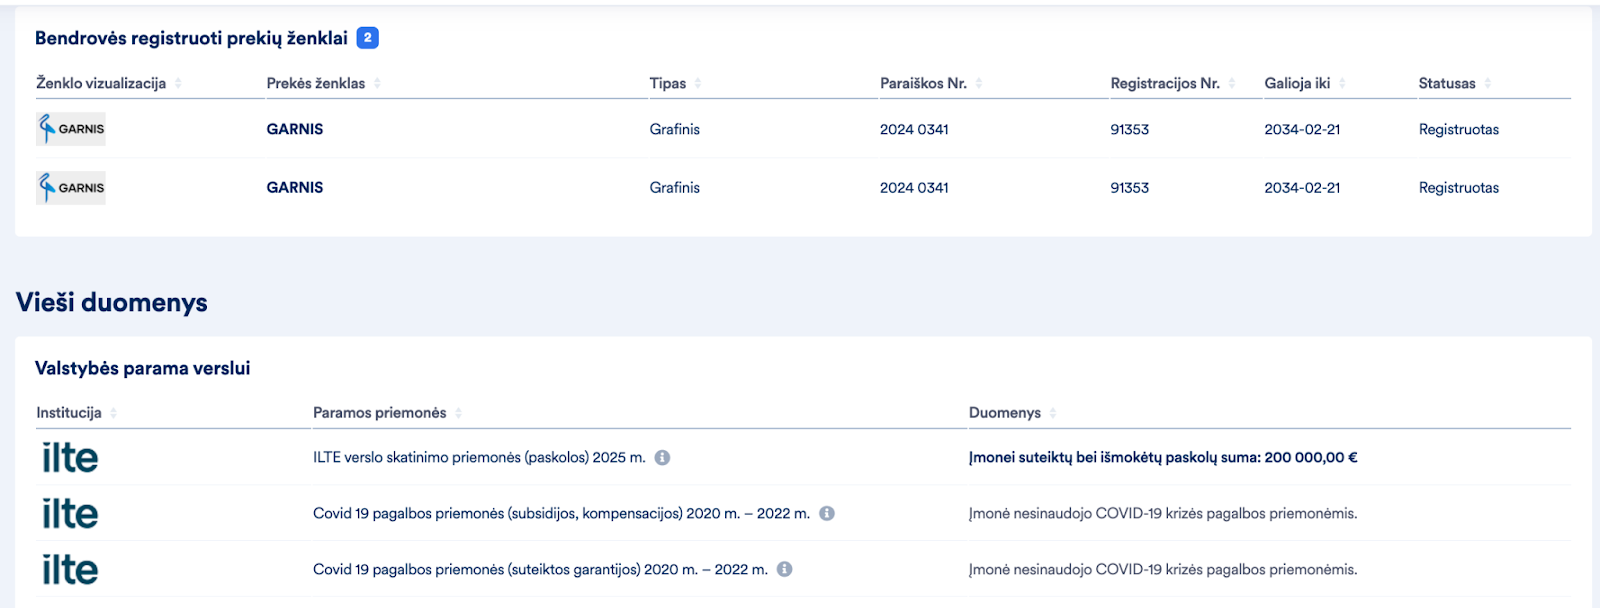Select Registruotas status in first trademark row
Viewport: 1600px width, 608px height.
(1459, 129)
